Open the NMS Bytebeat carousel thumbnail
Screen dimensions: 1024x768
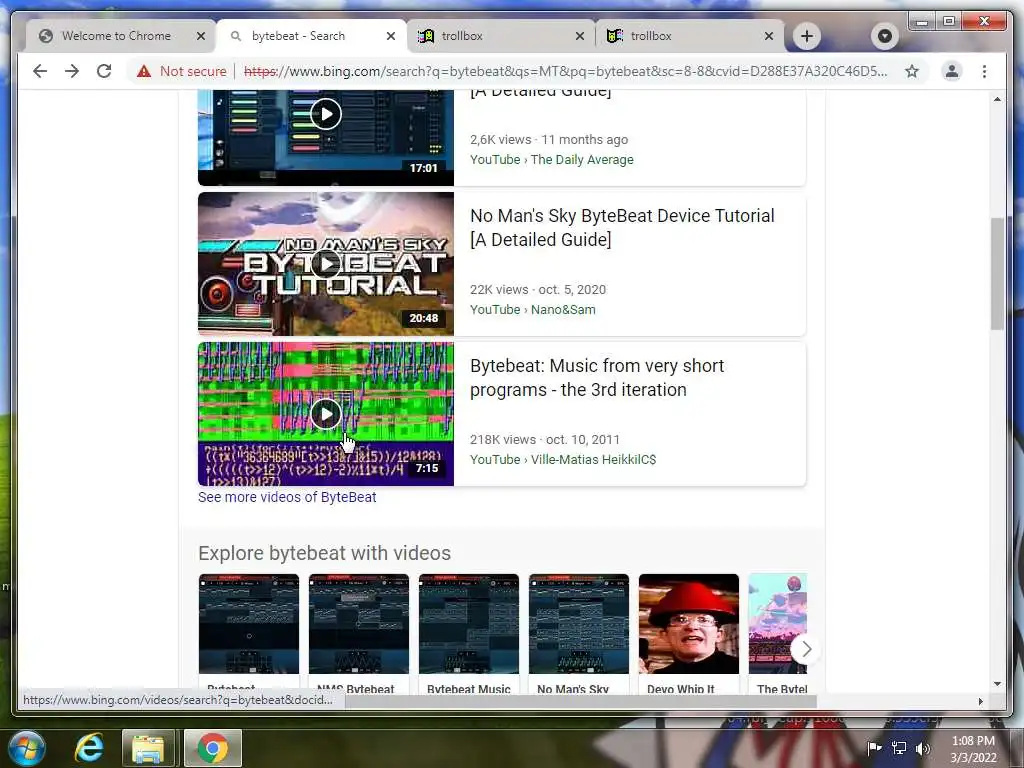pos(359,624)
